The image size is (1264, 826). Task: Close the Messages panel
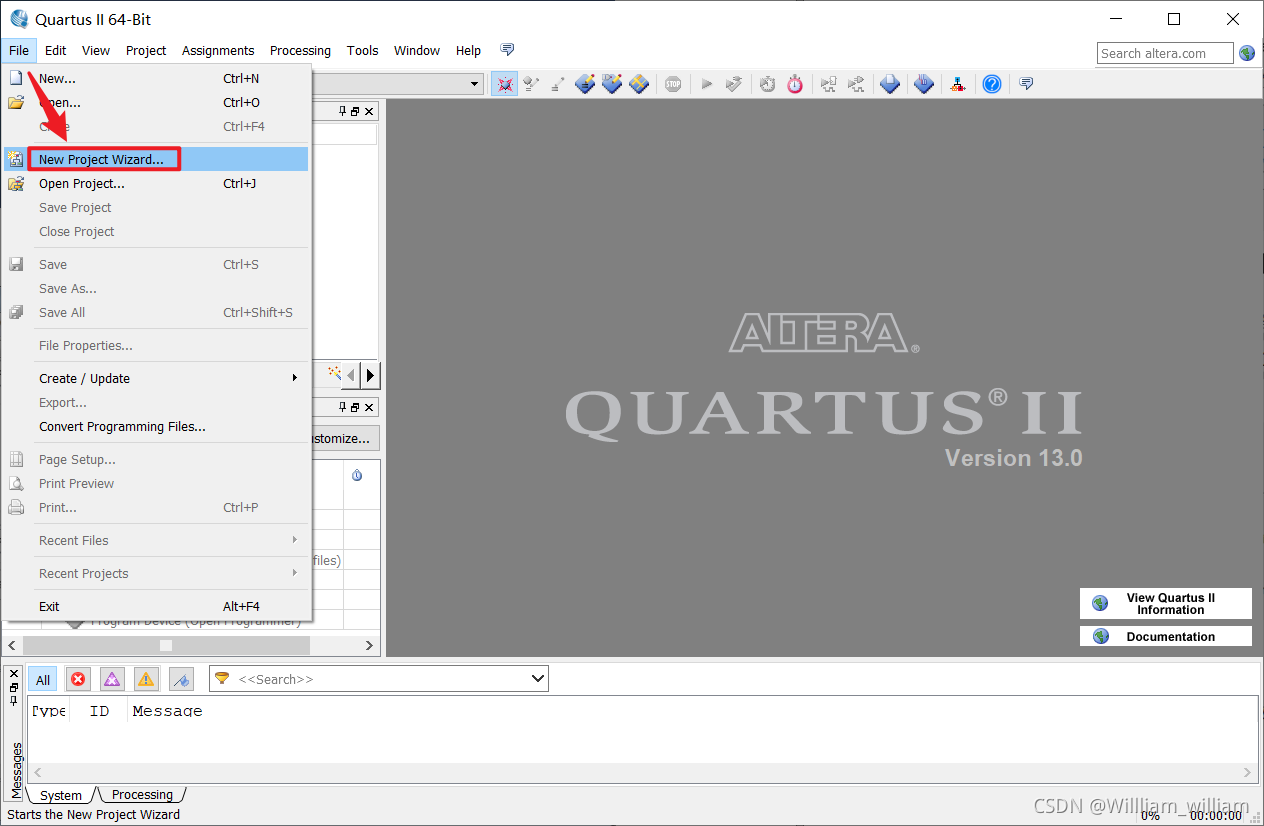pos(14,673)
